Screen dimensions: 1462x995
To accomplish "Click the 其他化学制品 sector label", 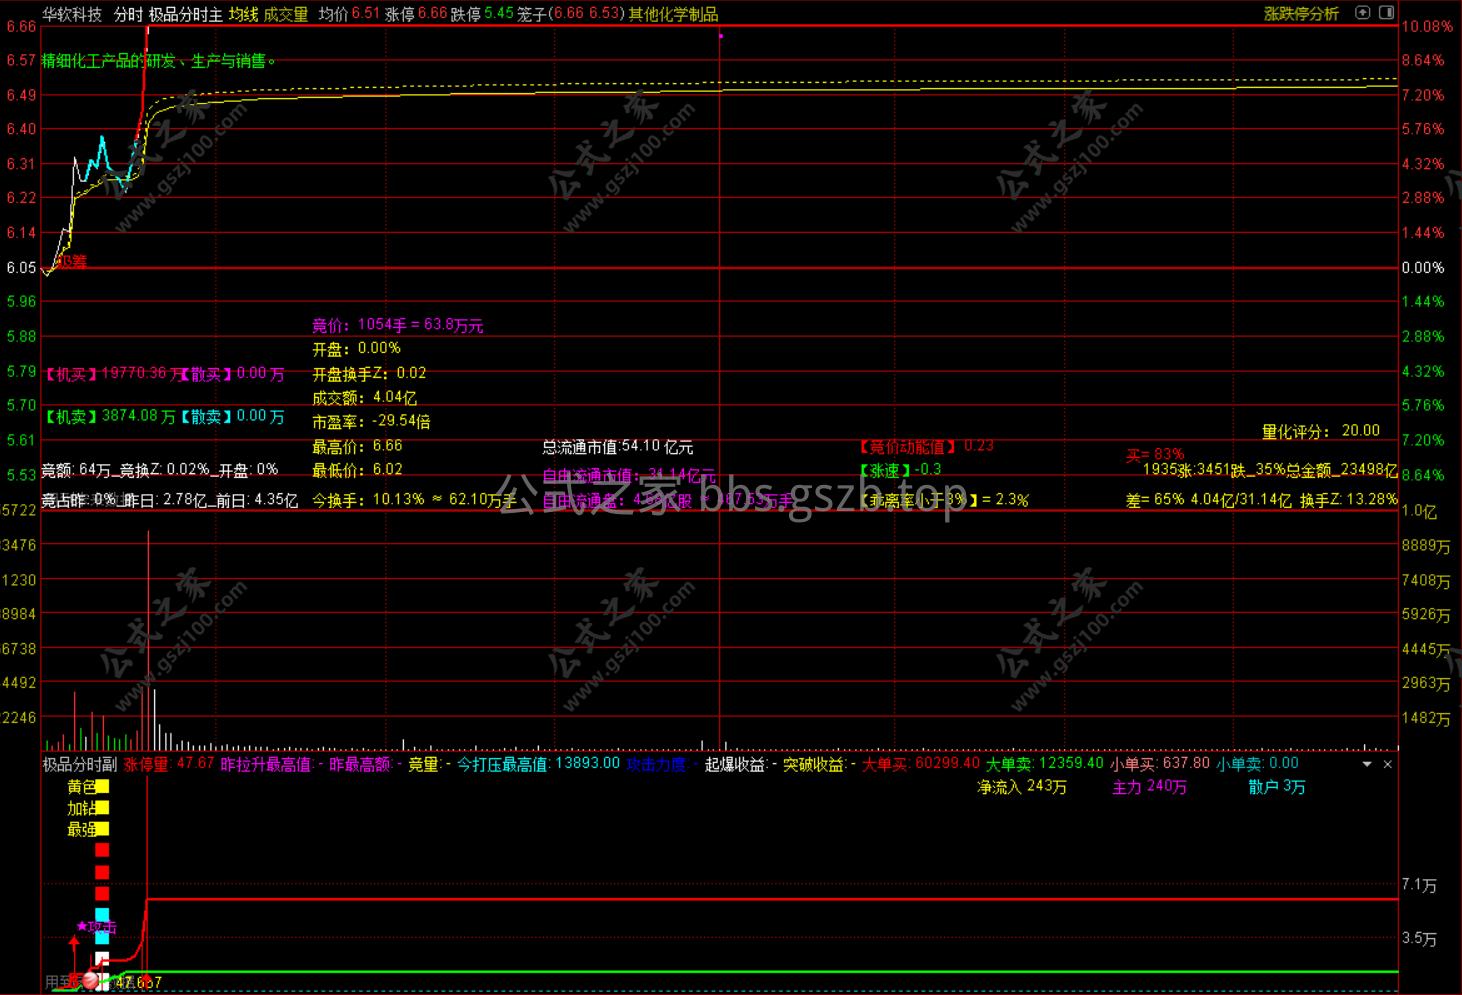I will point(673,14).
